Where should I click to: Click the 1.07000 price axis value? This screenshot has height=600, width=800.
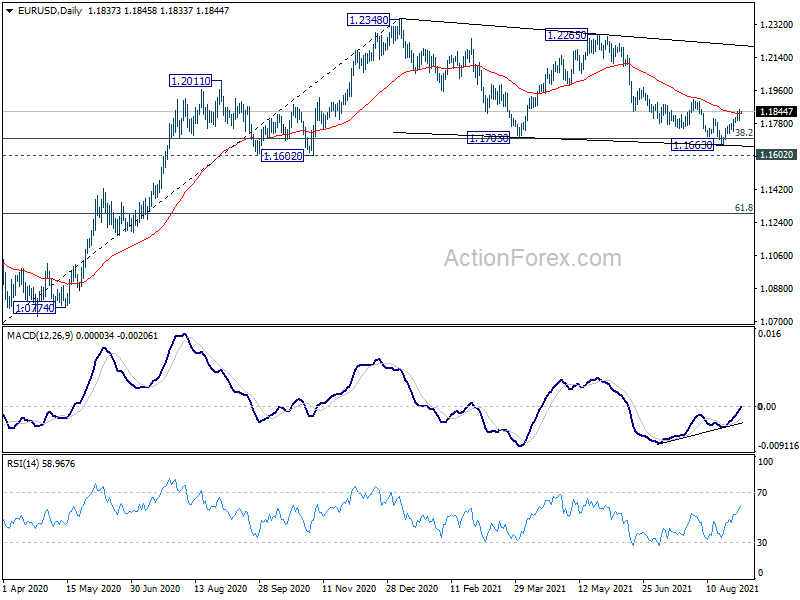(x=777, y=321)
